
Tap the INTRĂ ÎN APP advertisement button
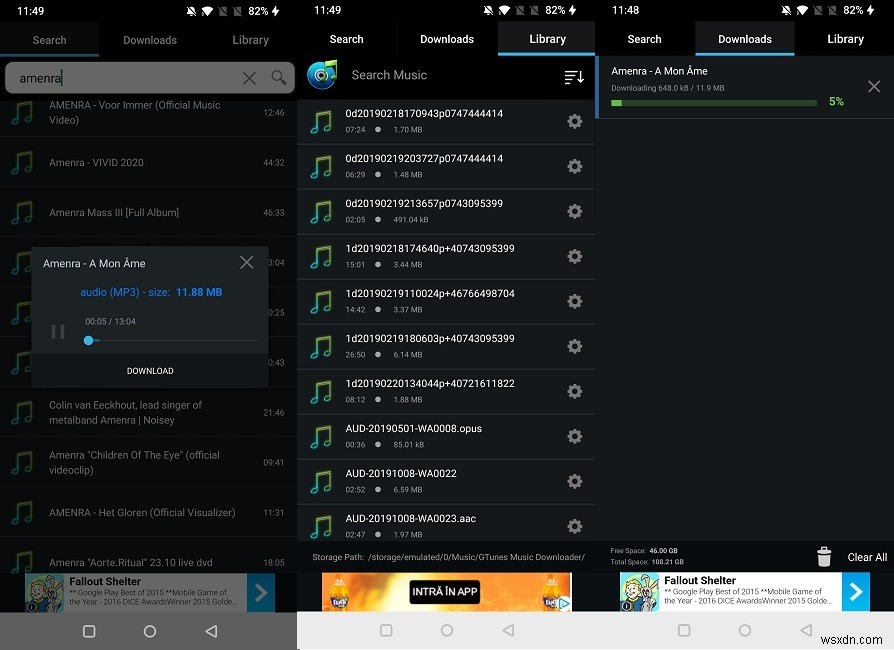pyautogui.click(x=446, y=591)
